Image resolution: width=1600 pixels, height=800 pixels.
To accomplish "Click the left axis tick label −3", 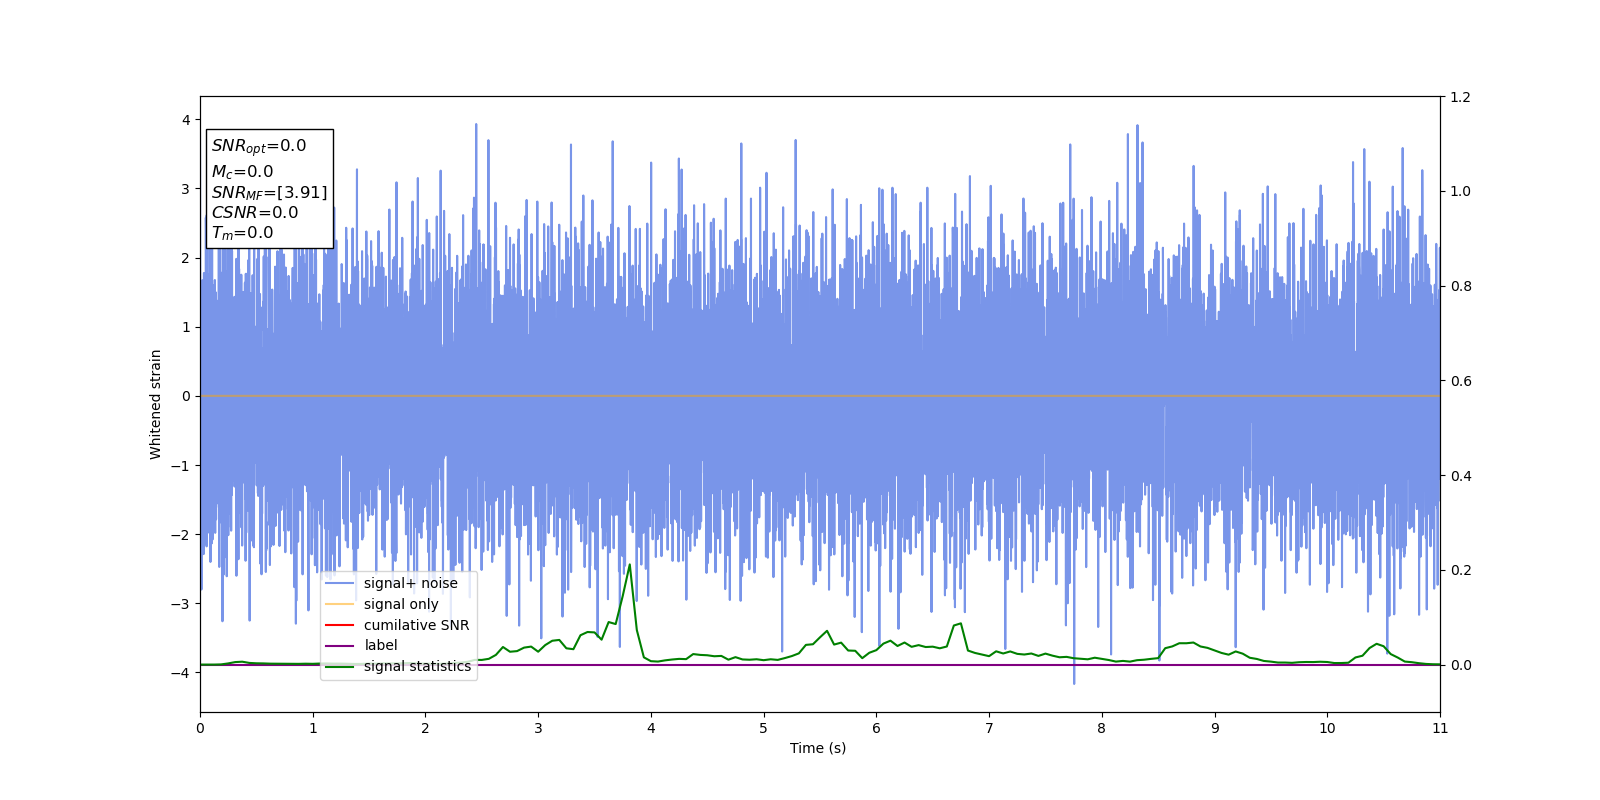I will [181, 604].
